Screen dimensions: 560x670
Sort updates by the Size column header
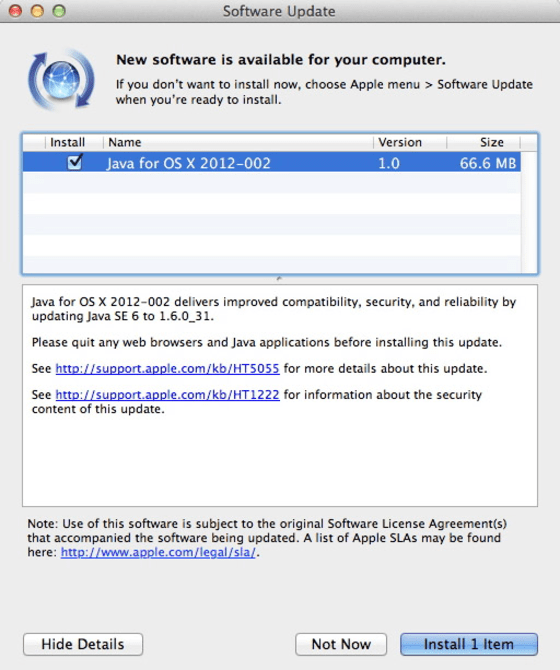tap(484, 142)
